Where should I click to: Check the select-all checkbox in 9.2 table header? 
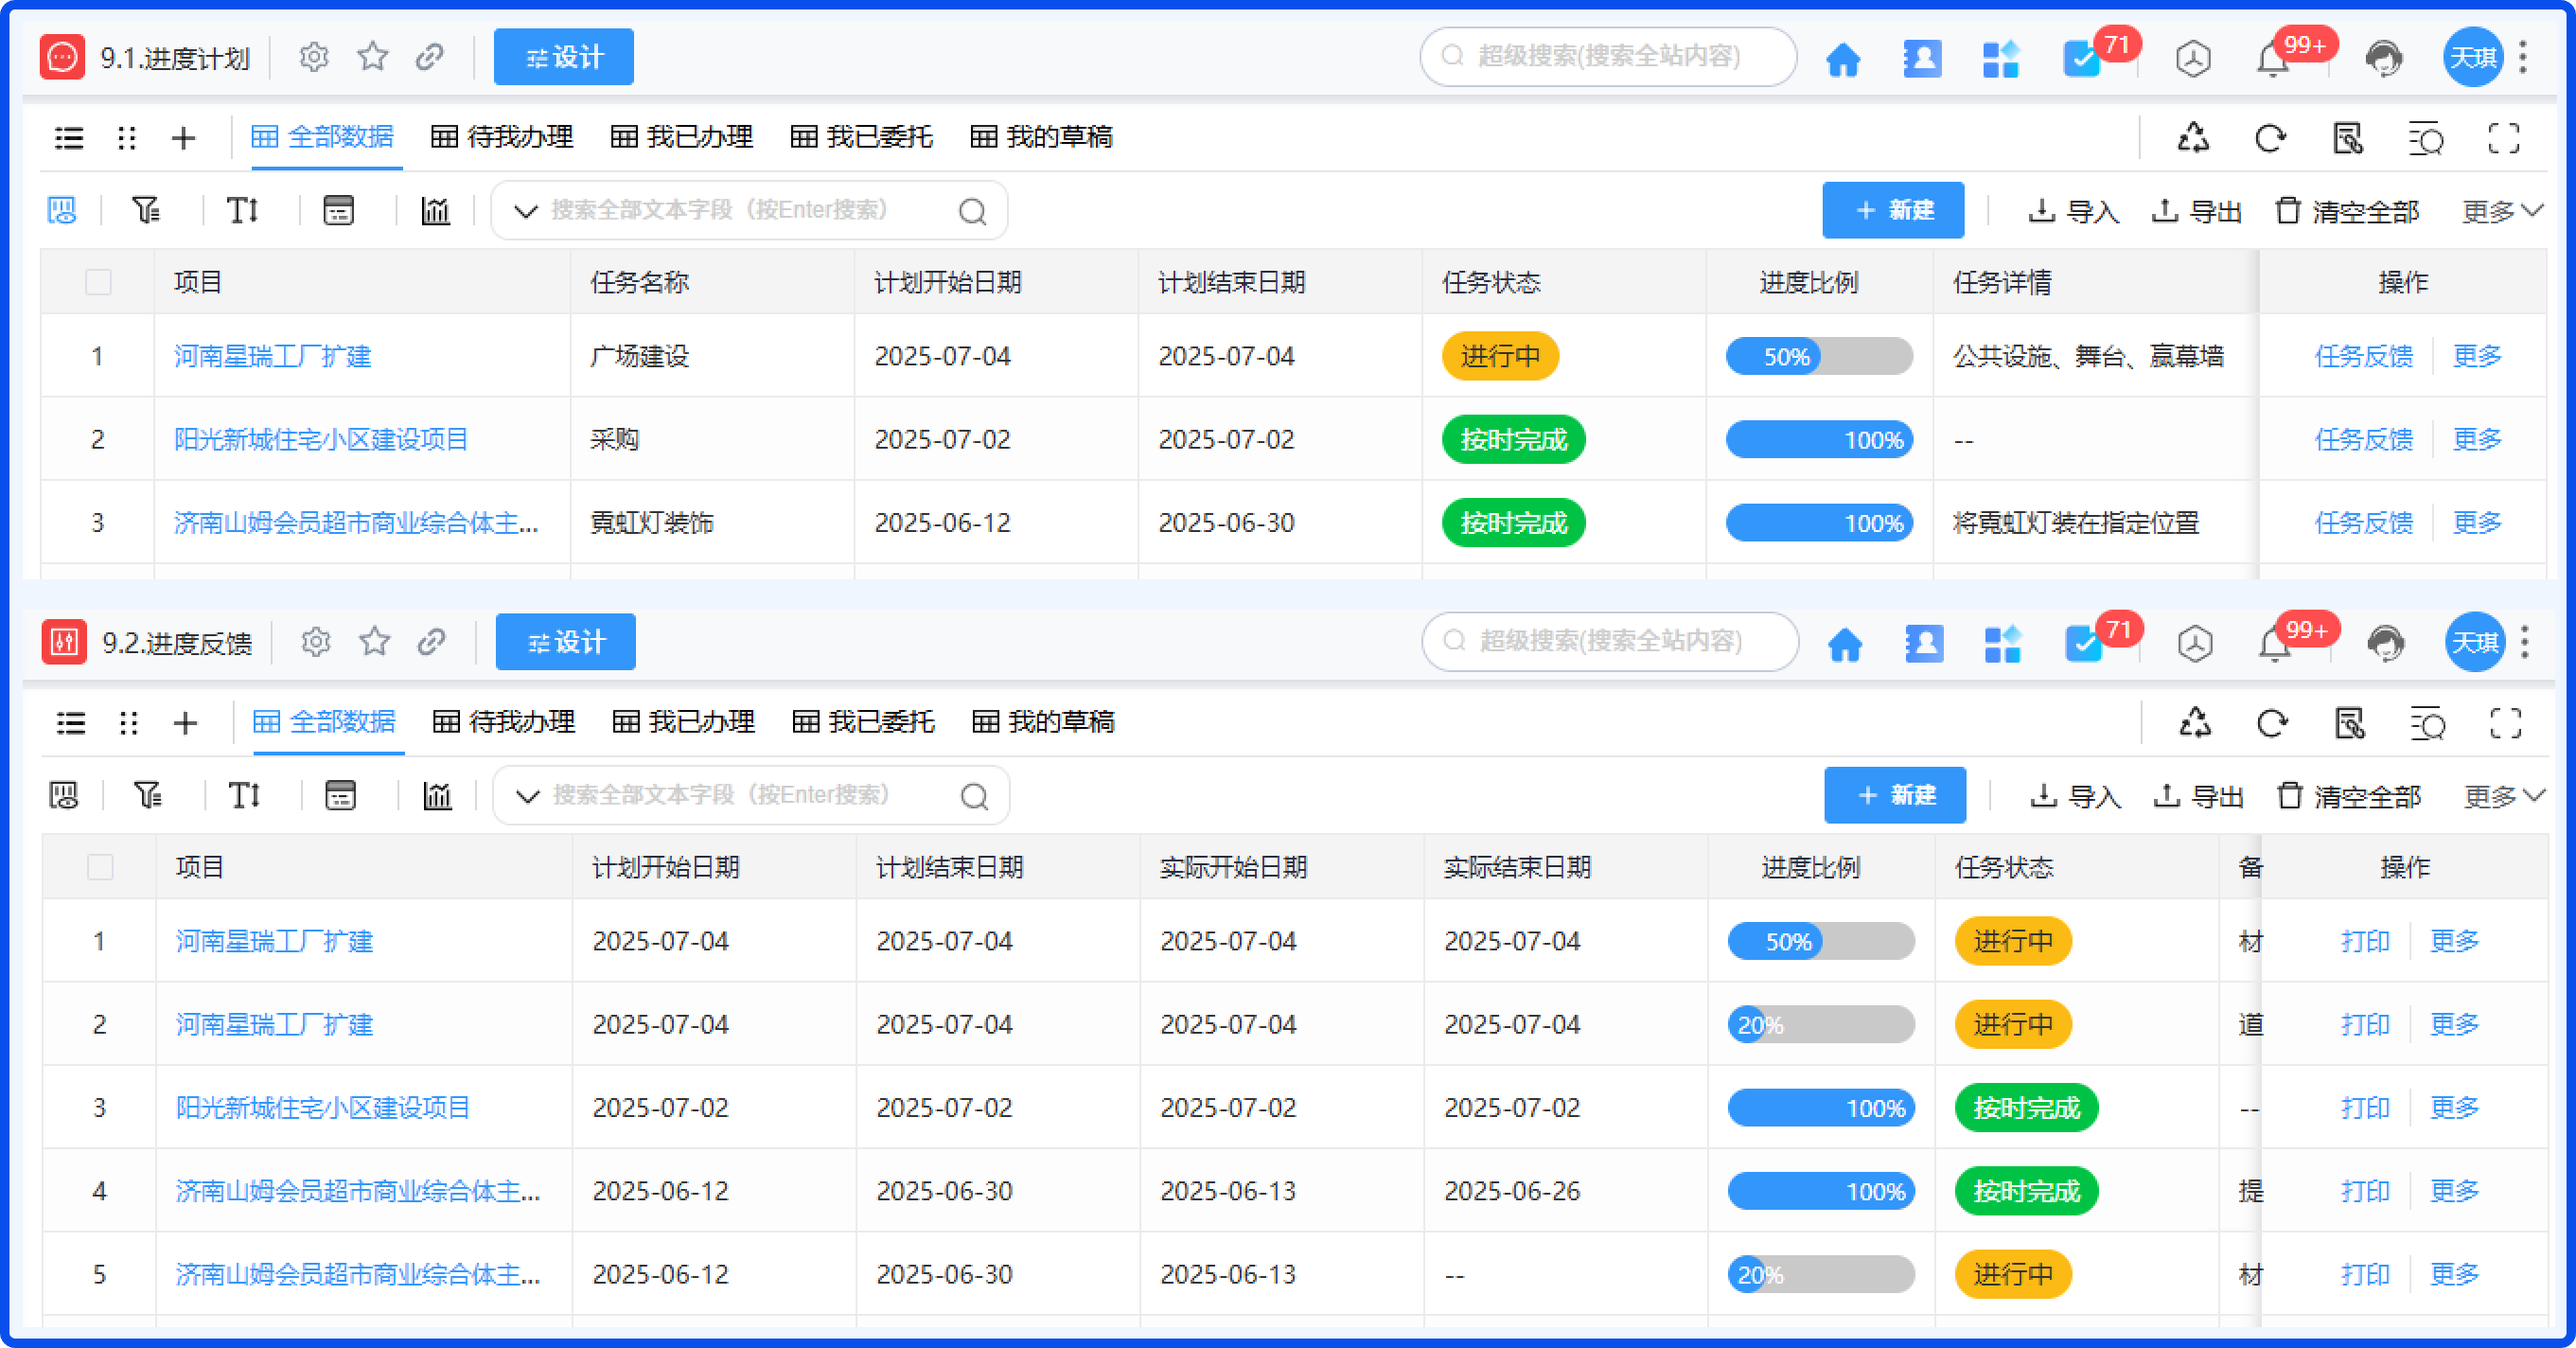[100, 867]
